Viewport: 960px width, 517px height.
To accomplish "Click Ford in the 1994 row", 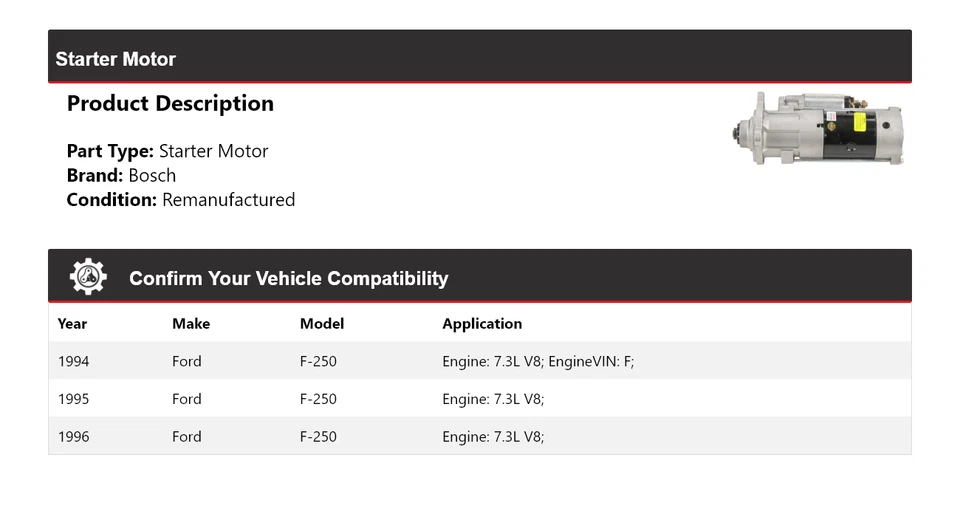I will 187,361.
